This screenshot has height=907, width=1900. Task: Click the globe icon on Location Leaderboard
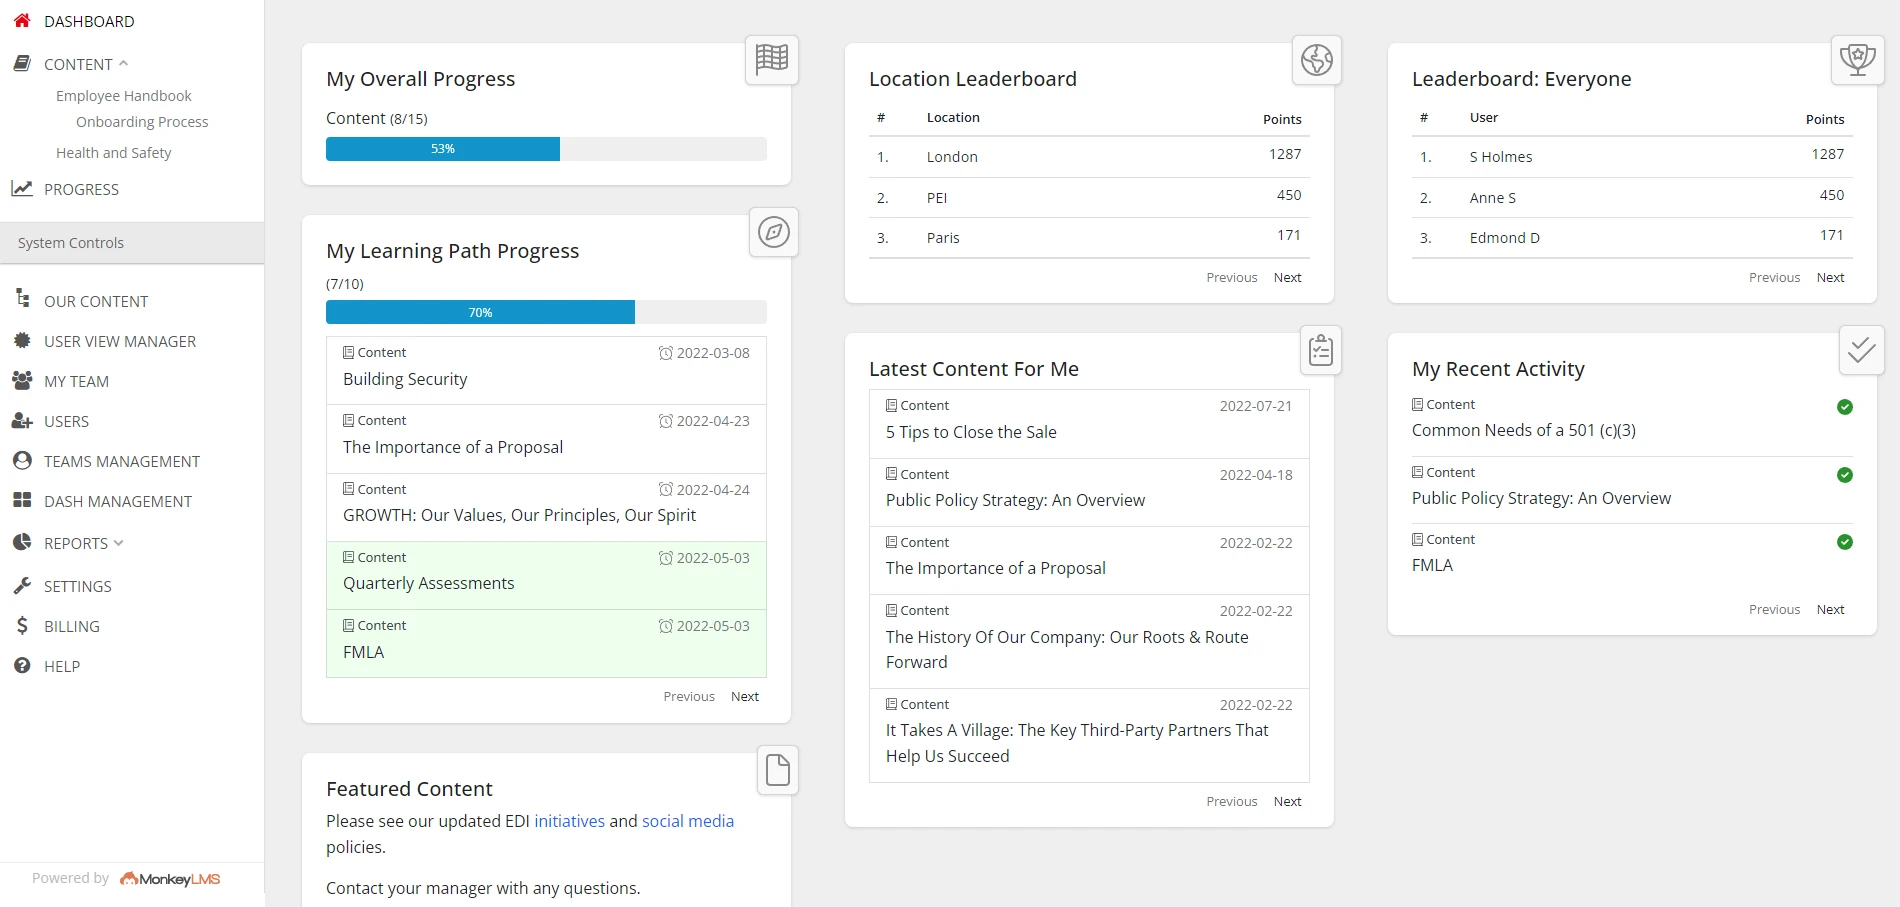tap(1316, 60)
